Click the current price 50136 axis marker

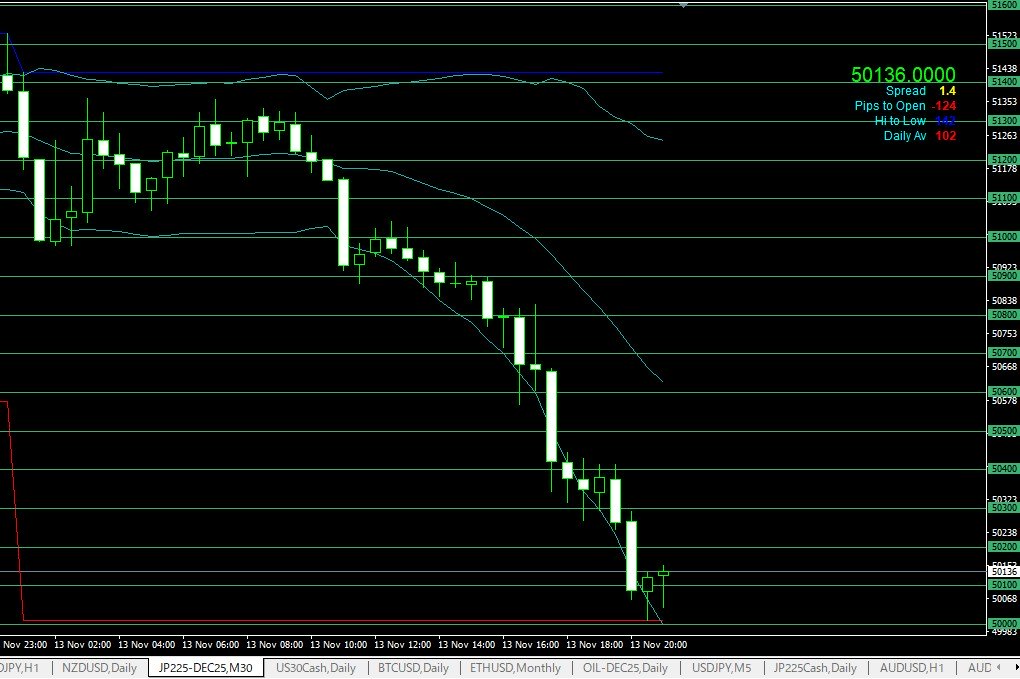click(1002, 572)
